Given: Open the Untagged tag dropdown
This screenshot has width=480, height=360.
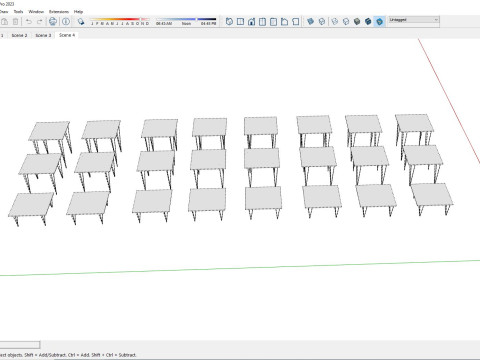Looking at the screenshot, I should 414,20.
